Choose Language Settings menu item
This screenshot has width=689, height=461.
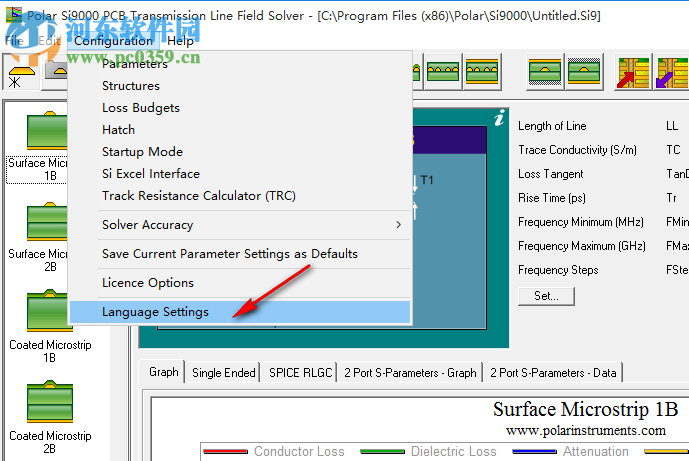(240, 312)
